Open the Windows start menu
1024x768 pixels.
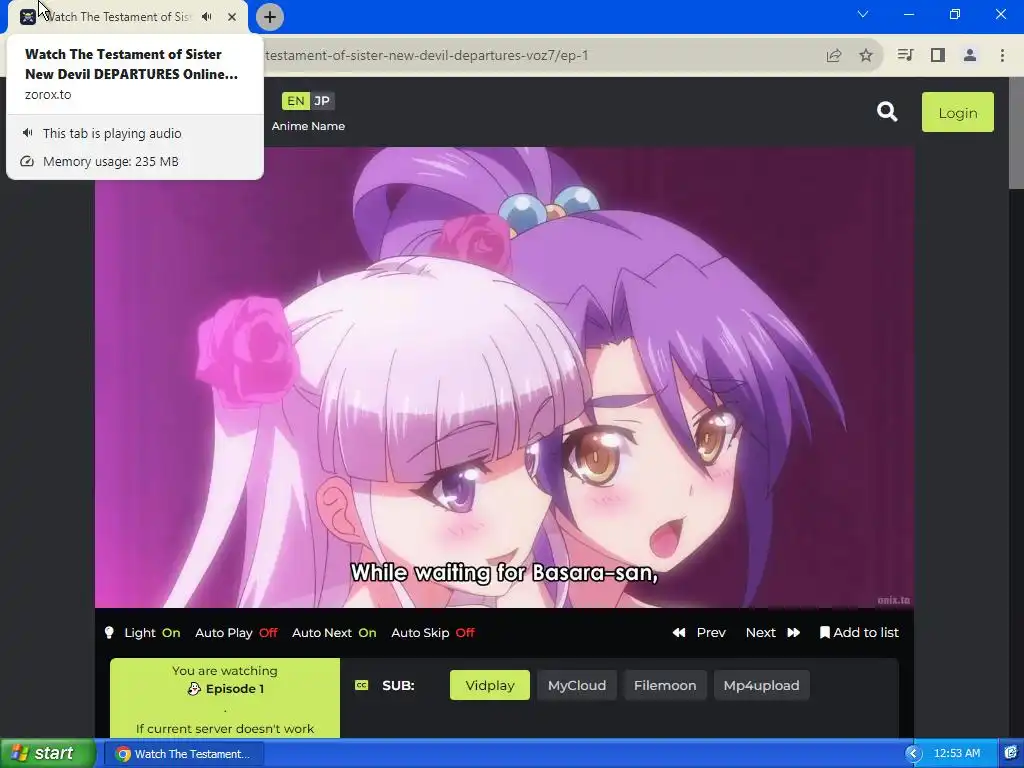coord(46,753)
